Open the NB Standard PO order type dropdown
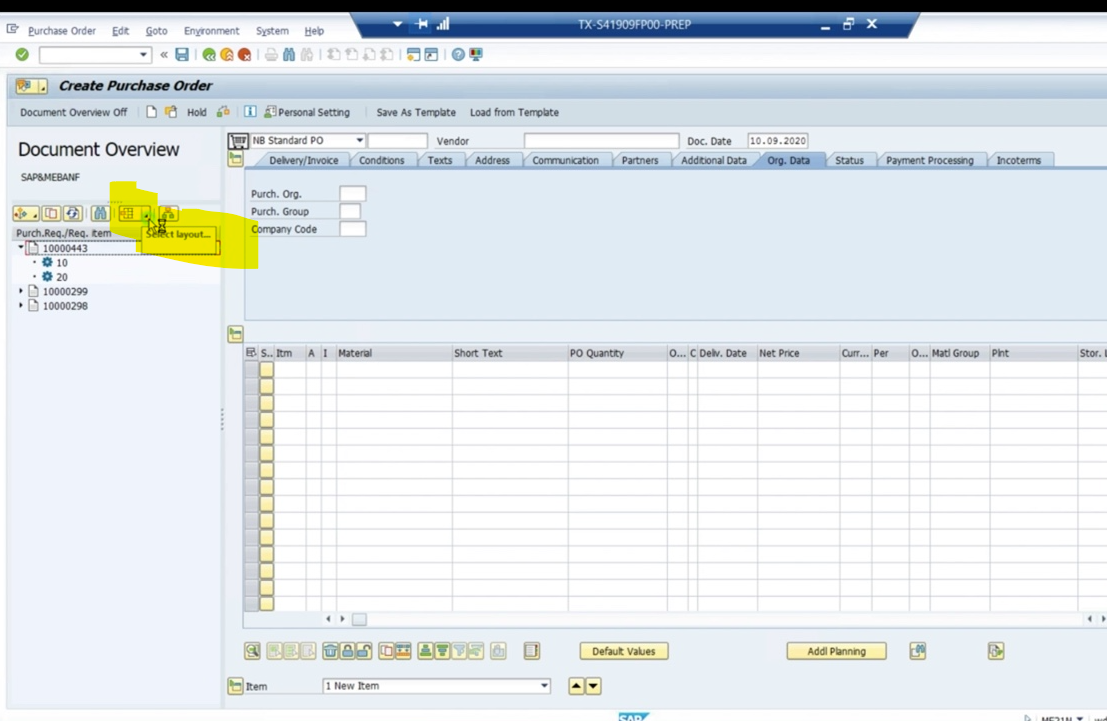Image resolution: width=1107 pixels, height=721 pixels. tap(359, 141)
